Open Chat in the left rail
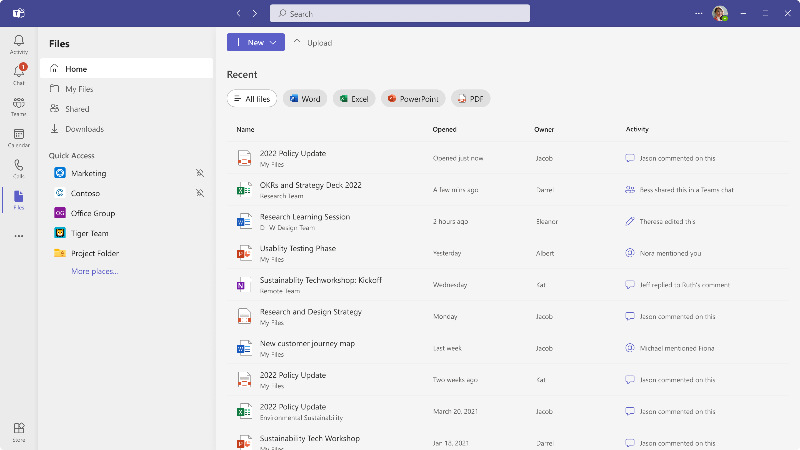 pyautogui.click(x=18, y=74)
